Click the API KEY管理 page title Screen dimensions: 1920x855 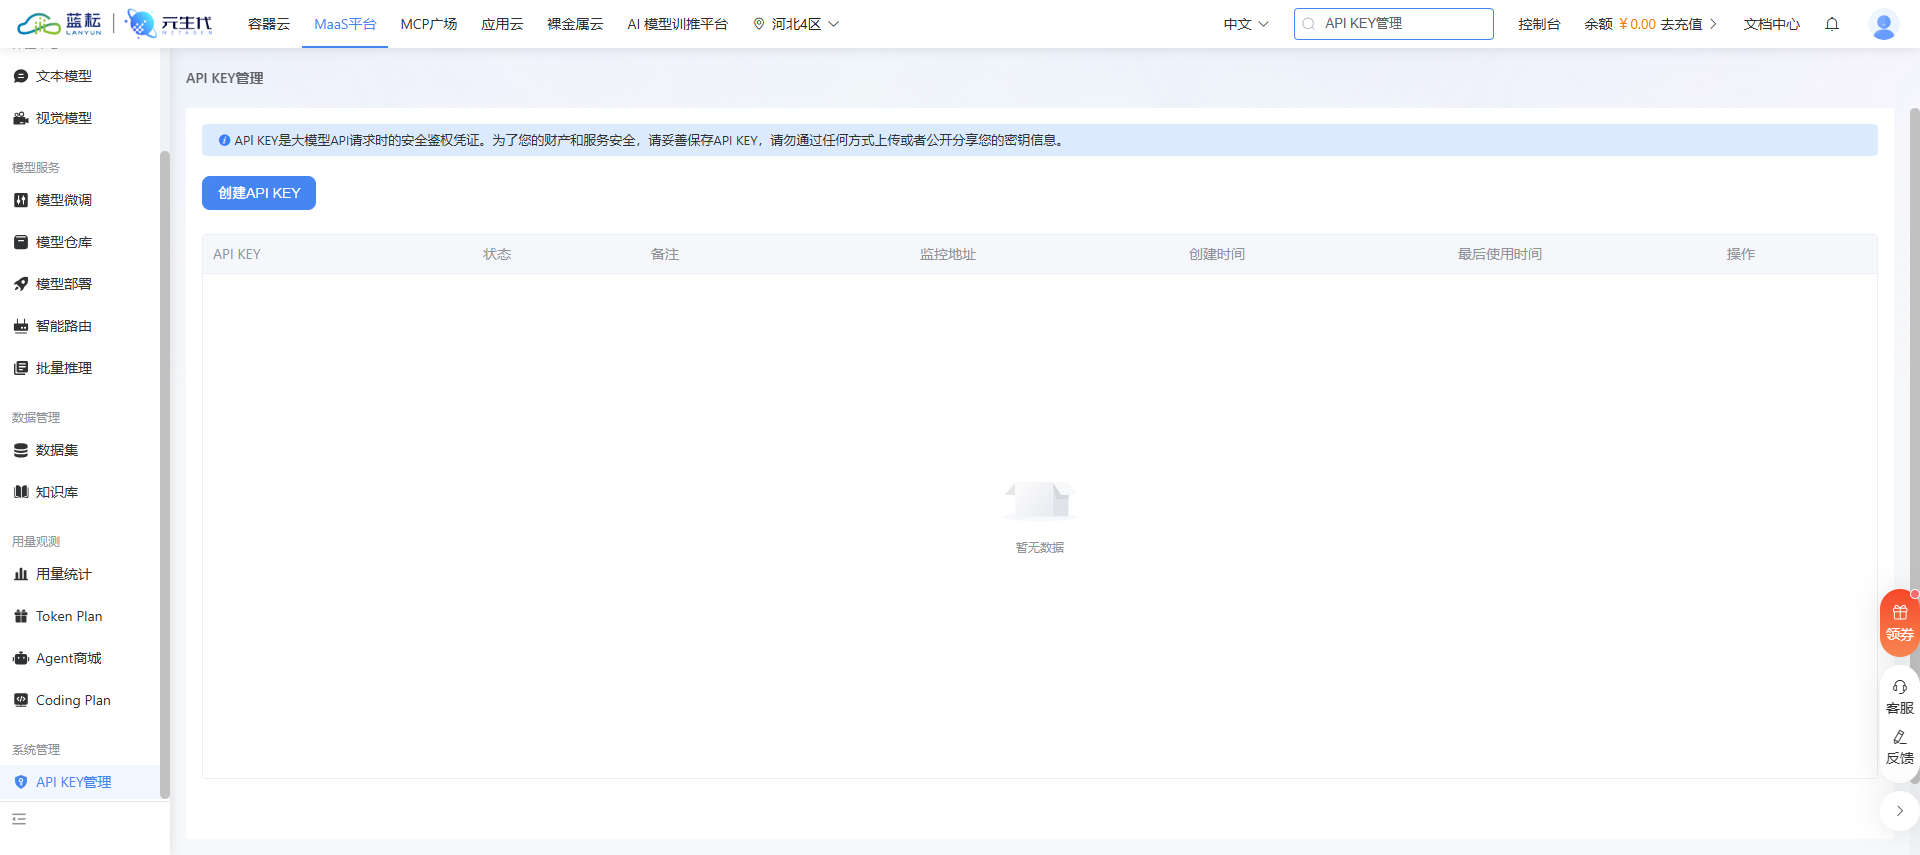225,78
